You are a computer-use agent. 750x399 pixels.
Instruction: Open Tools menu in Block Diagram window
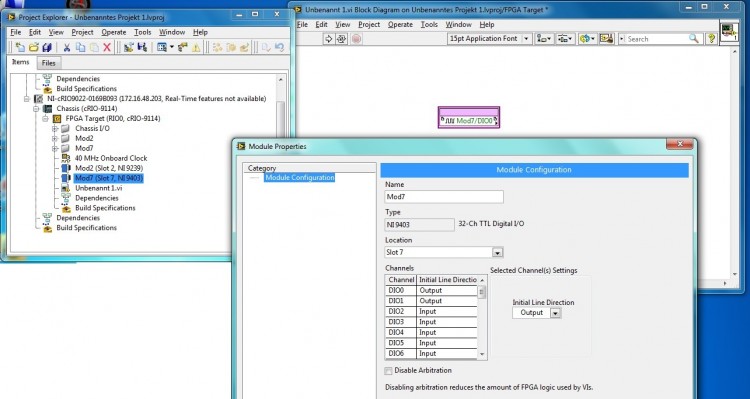tap(429, 24)
